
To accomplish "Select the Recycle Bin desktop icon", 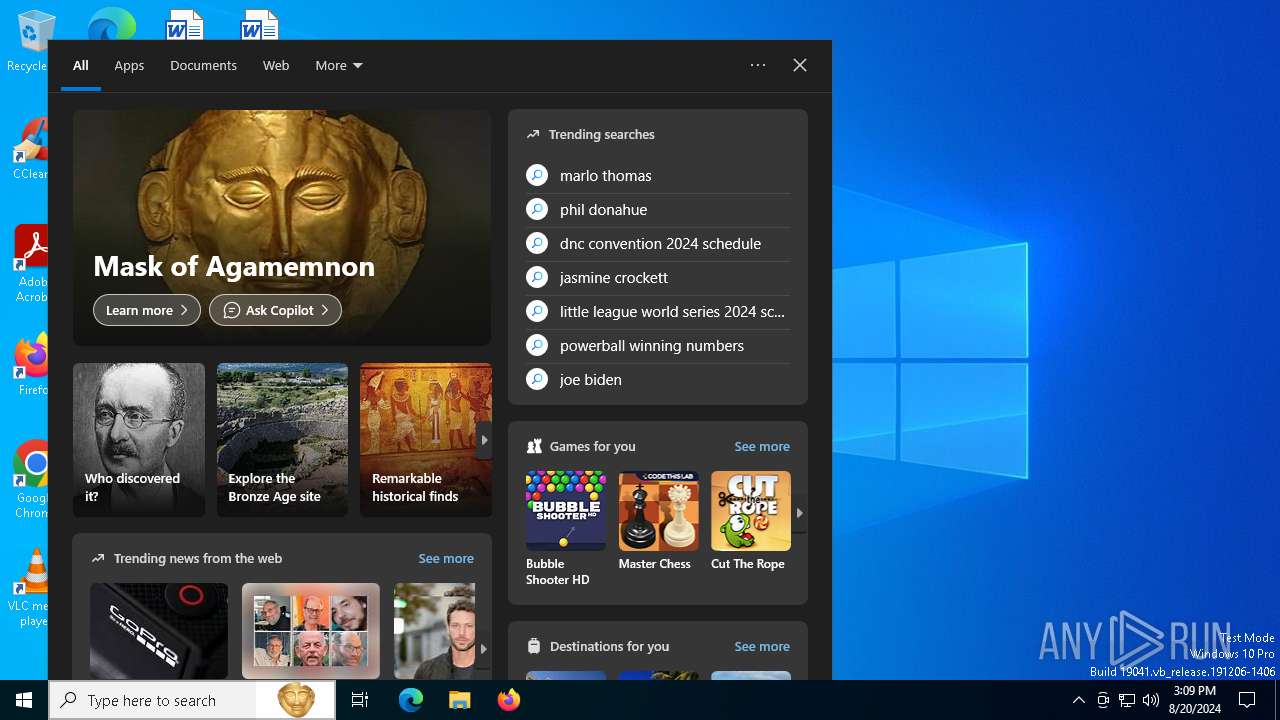I will tap(30, 40).
